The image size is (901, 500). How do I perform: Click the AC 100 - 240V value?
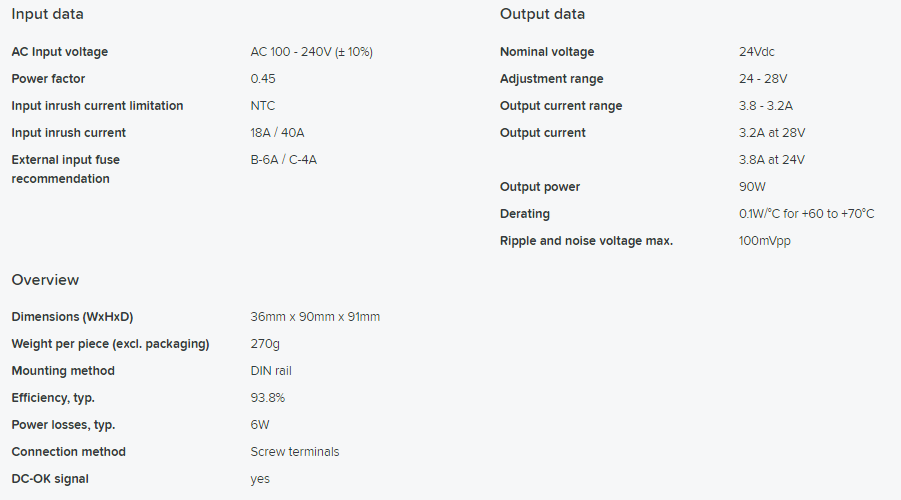[x=311, y=52]
